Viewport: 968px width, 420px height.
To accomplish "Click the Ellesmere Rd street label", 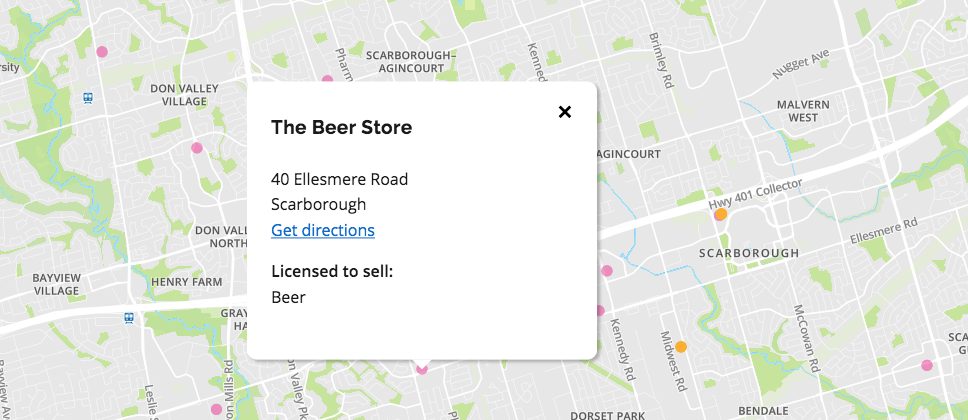I will pyautogui.click(x=883, y=230).
